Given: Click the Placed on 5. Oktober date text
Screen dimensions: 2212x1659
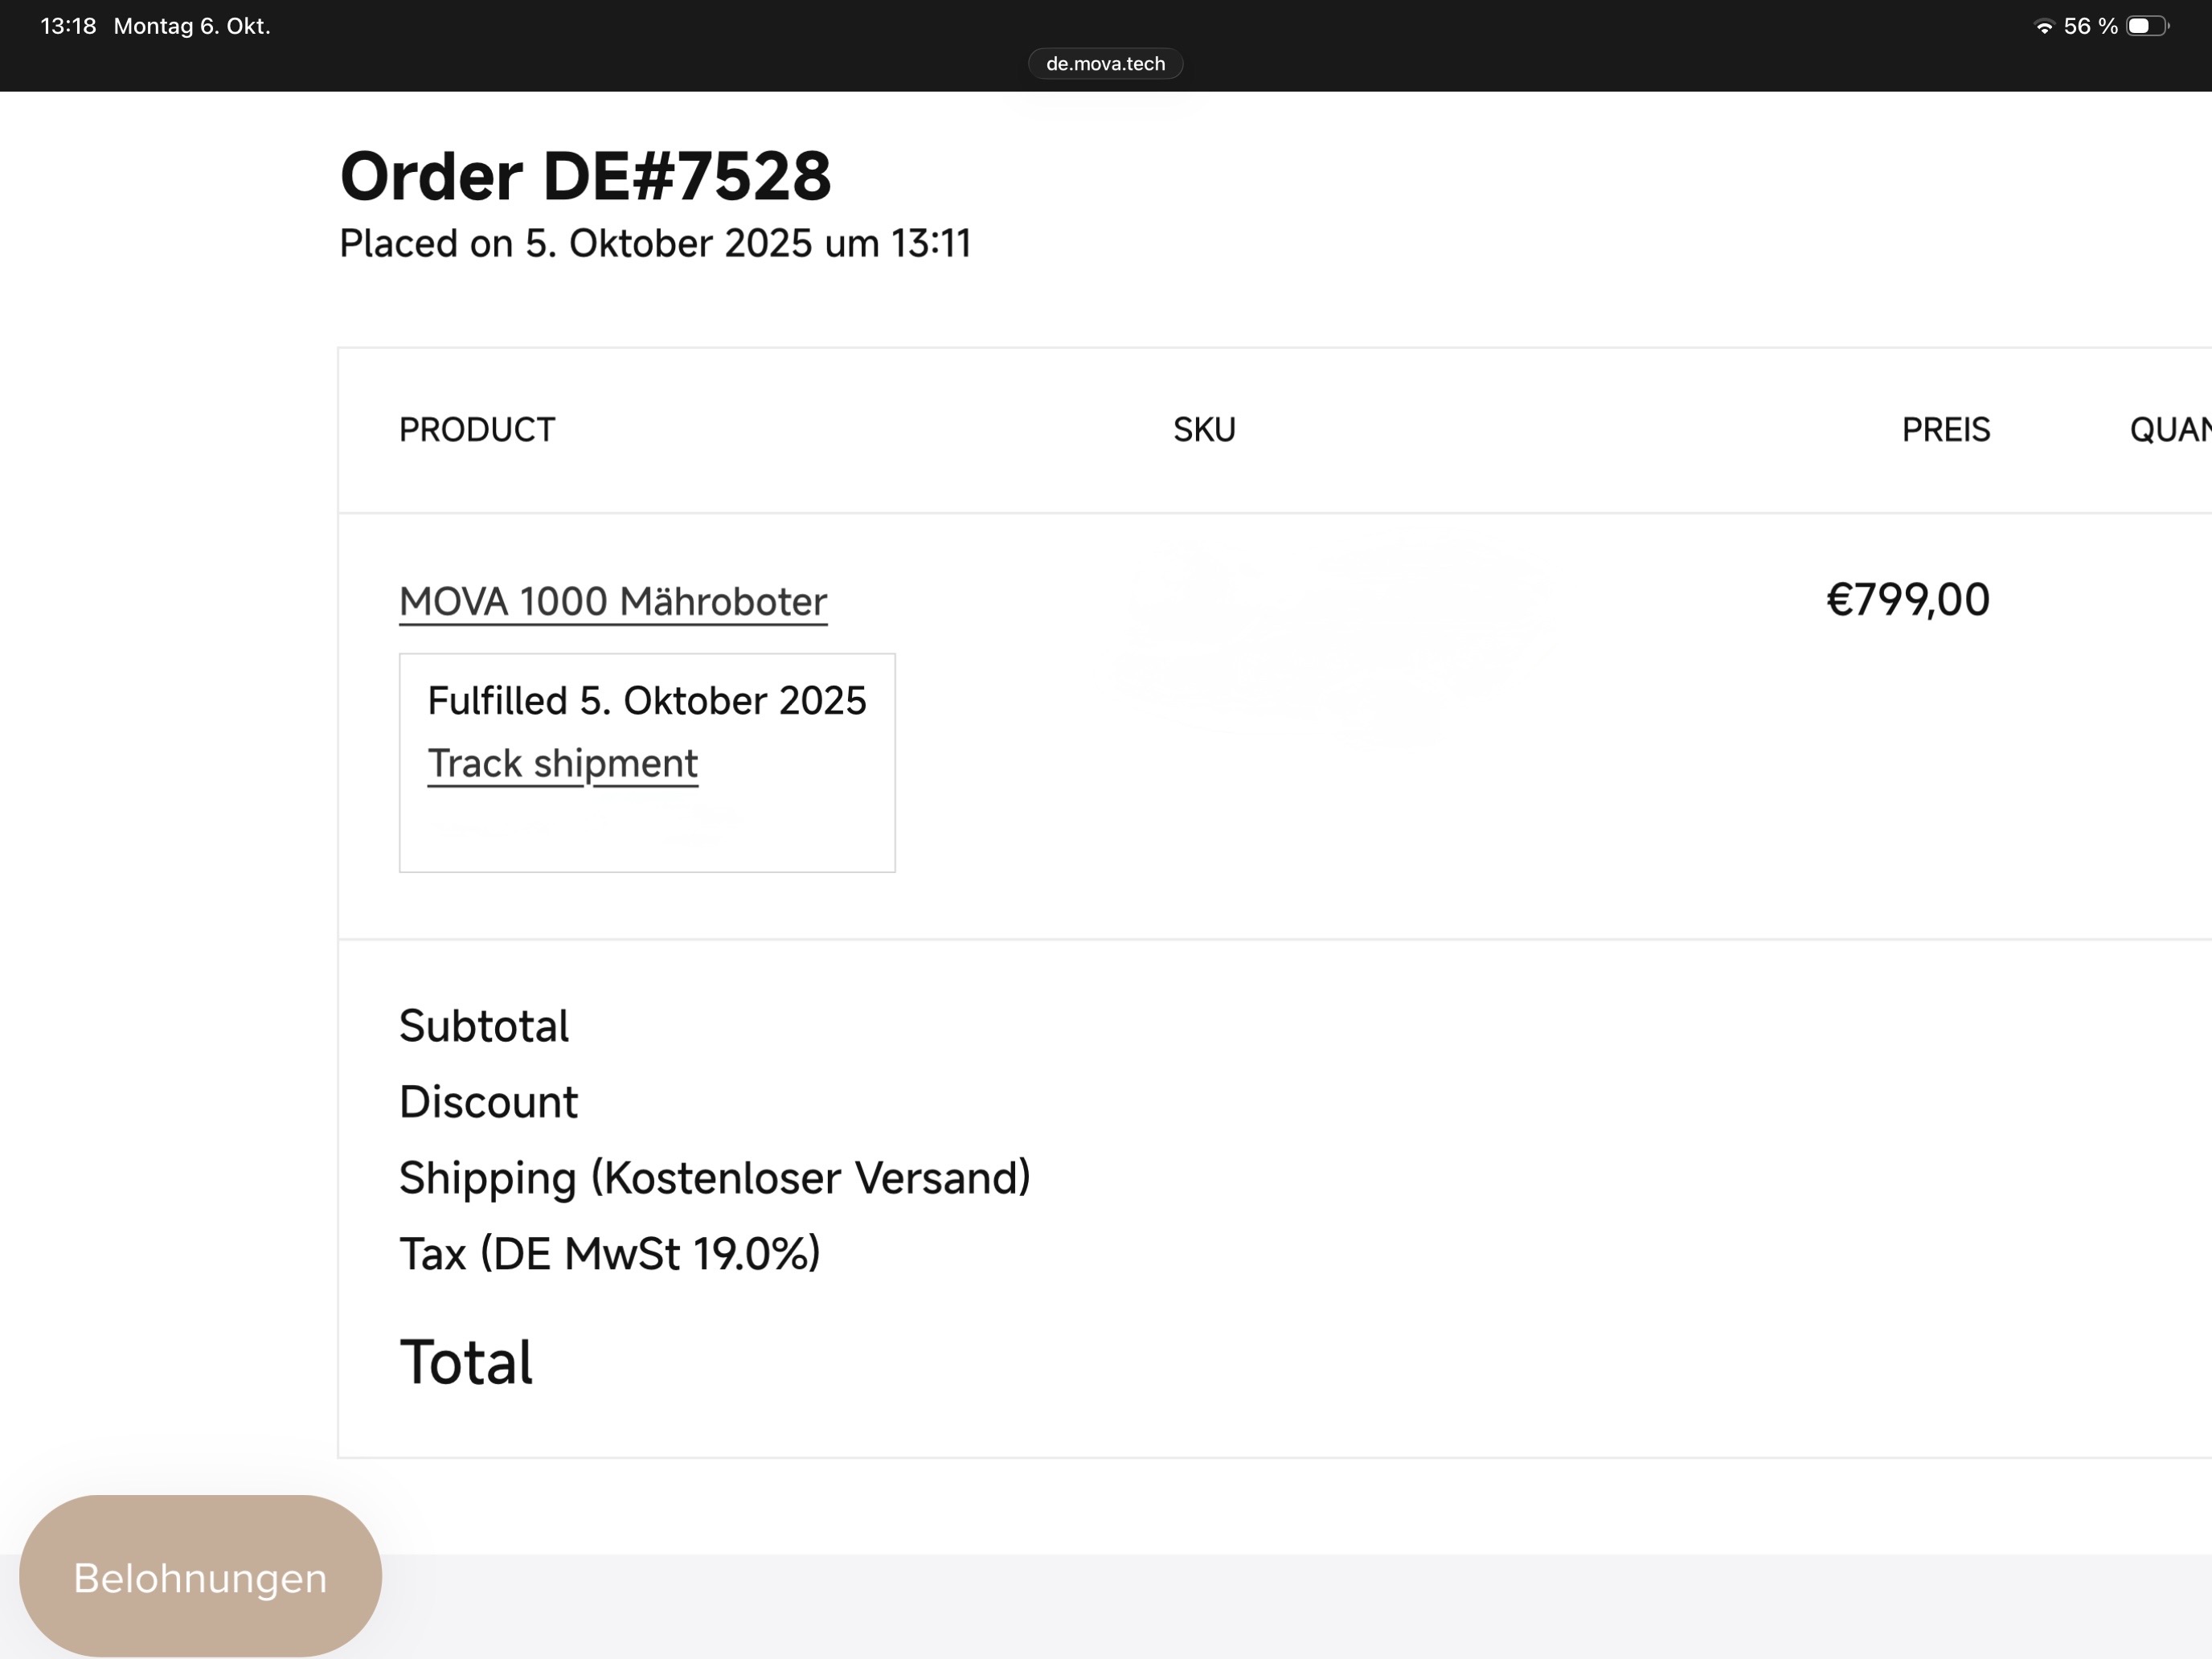Looking at the screenshot, I should coord(655,244).
